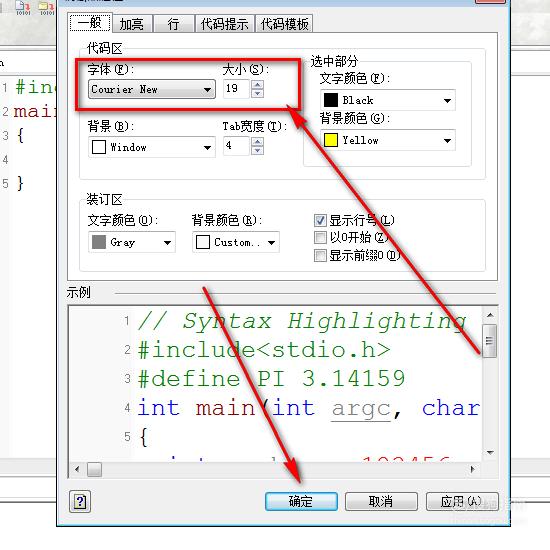550x550 pixels.
Task: Click the yellow color swatch
Action: pyautogui.click(x=330, y=140)
